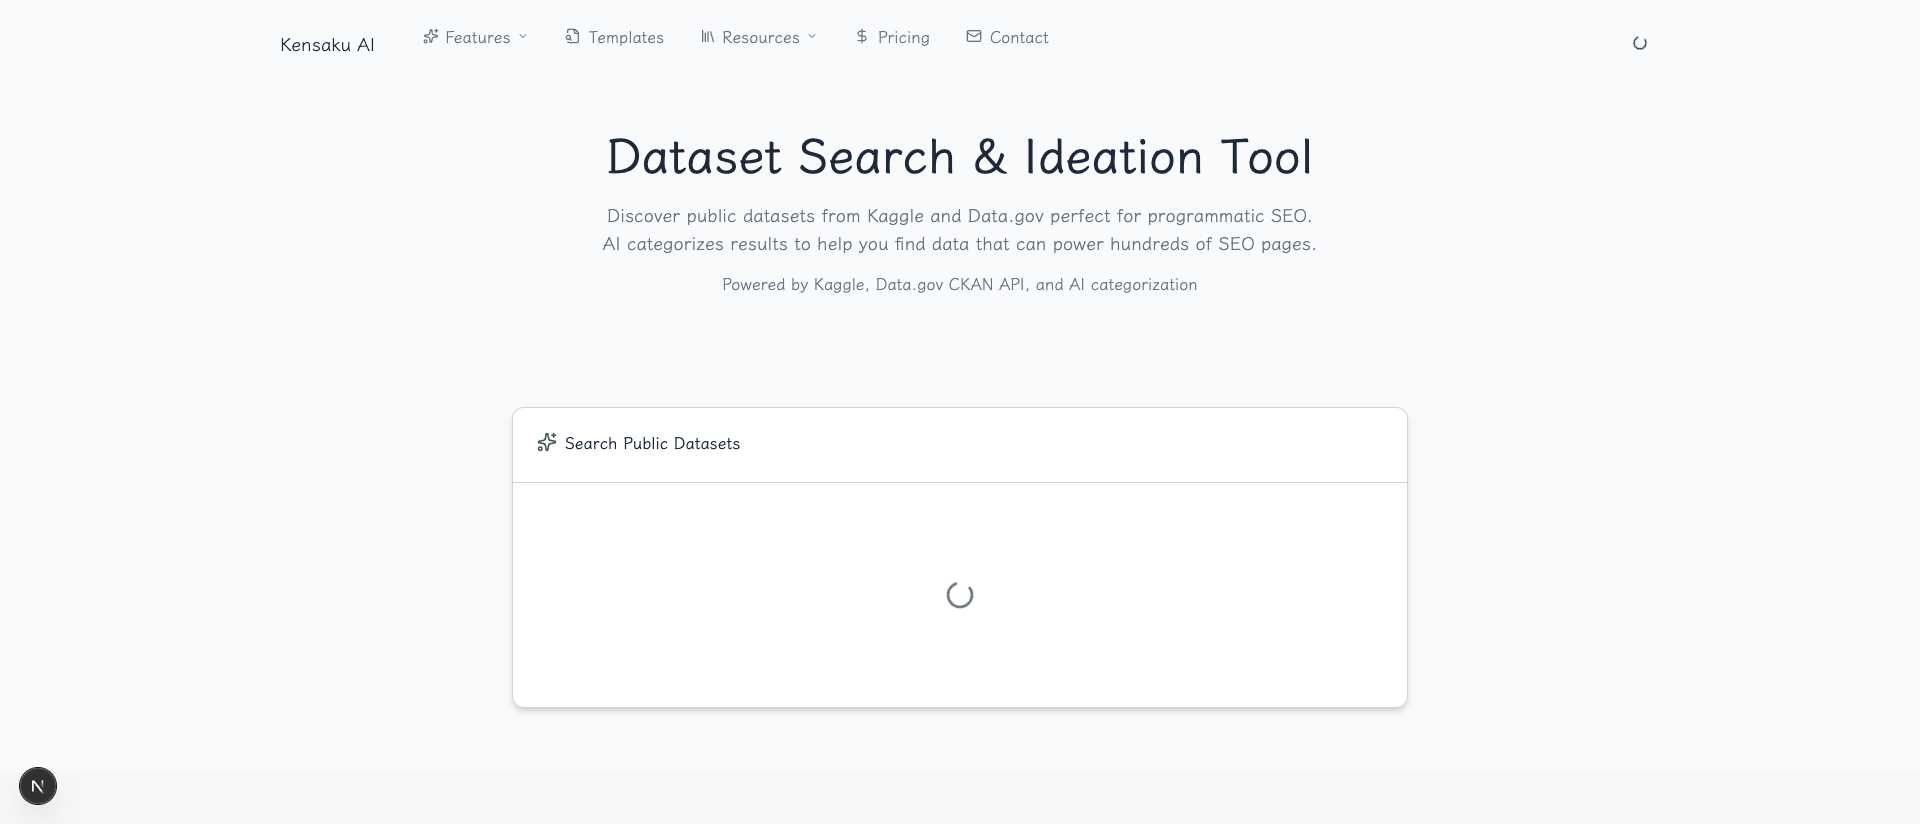Click the envelope icon beside Contact
This screenshot has height=824, width=1920.
click(974, 37)
